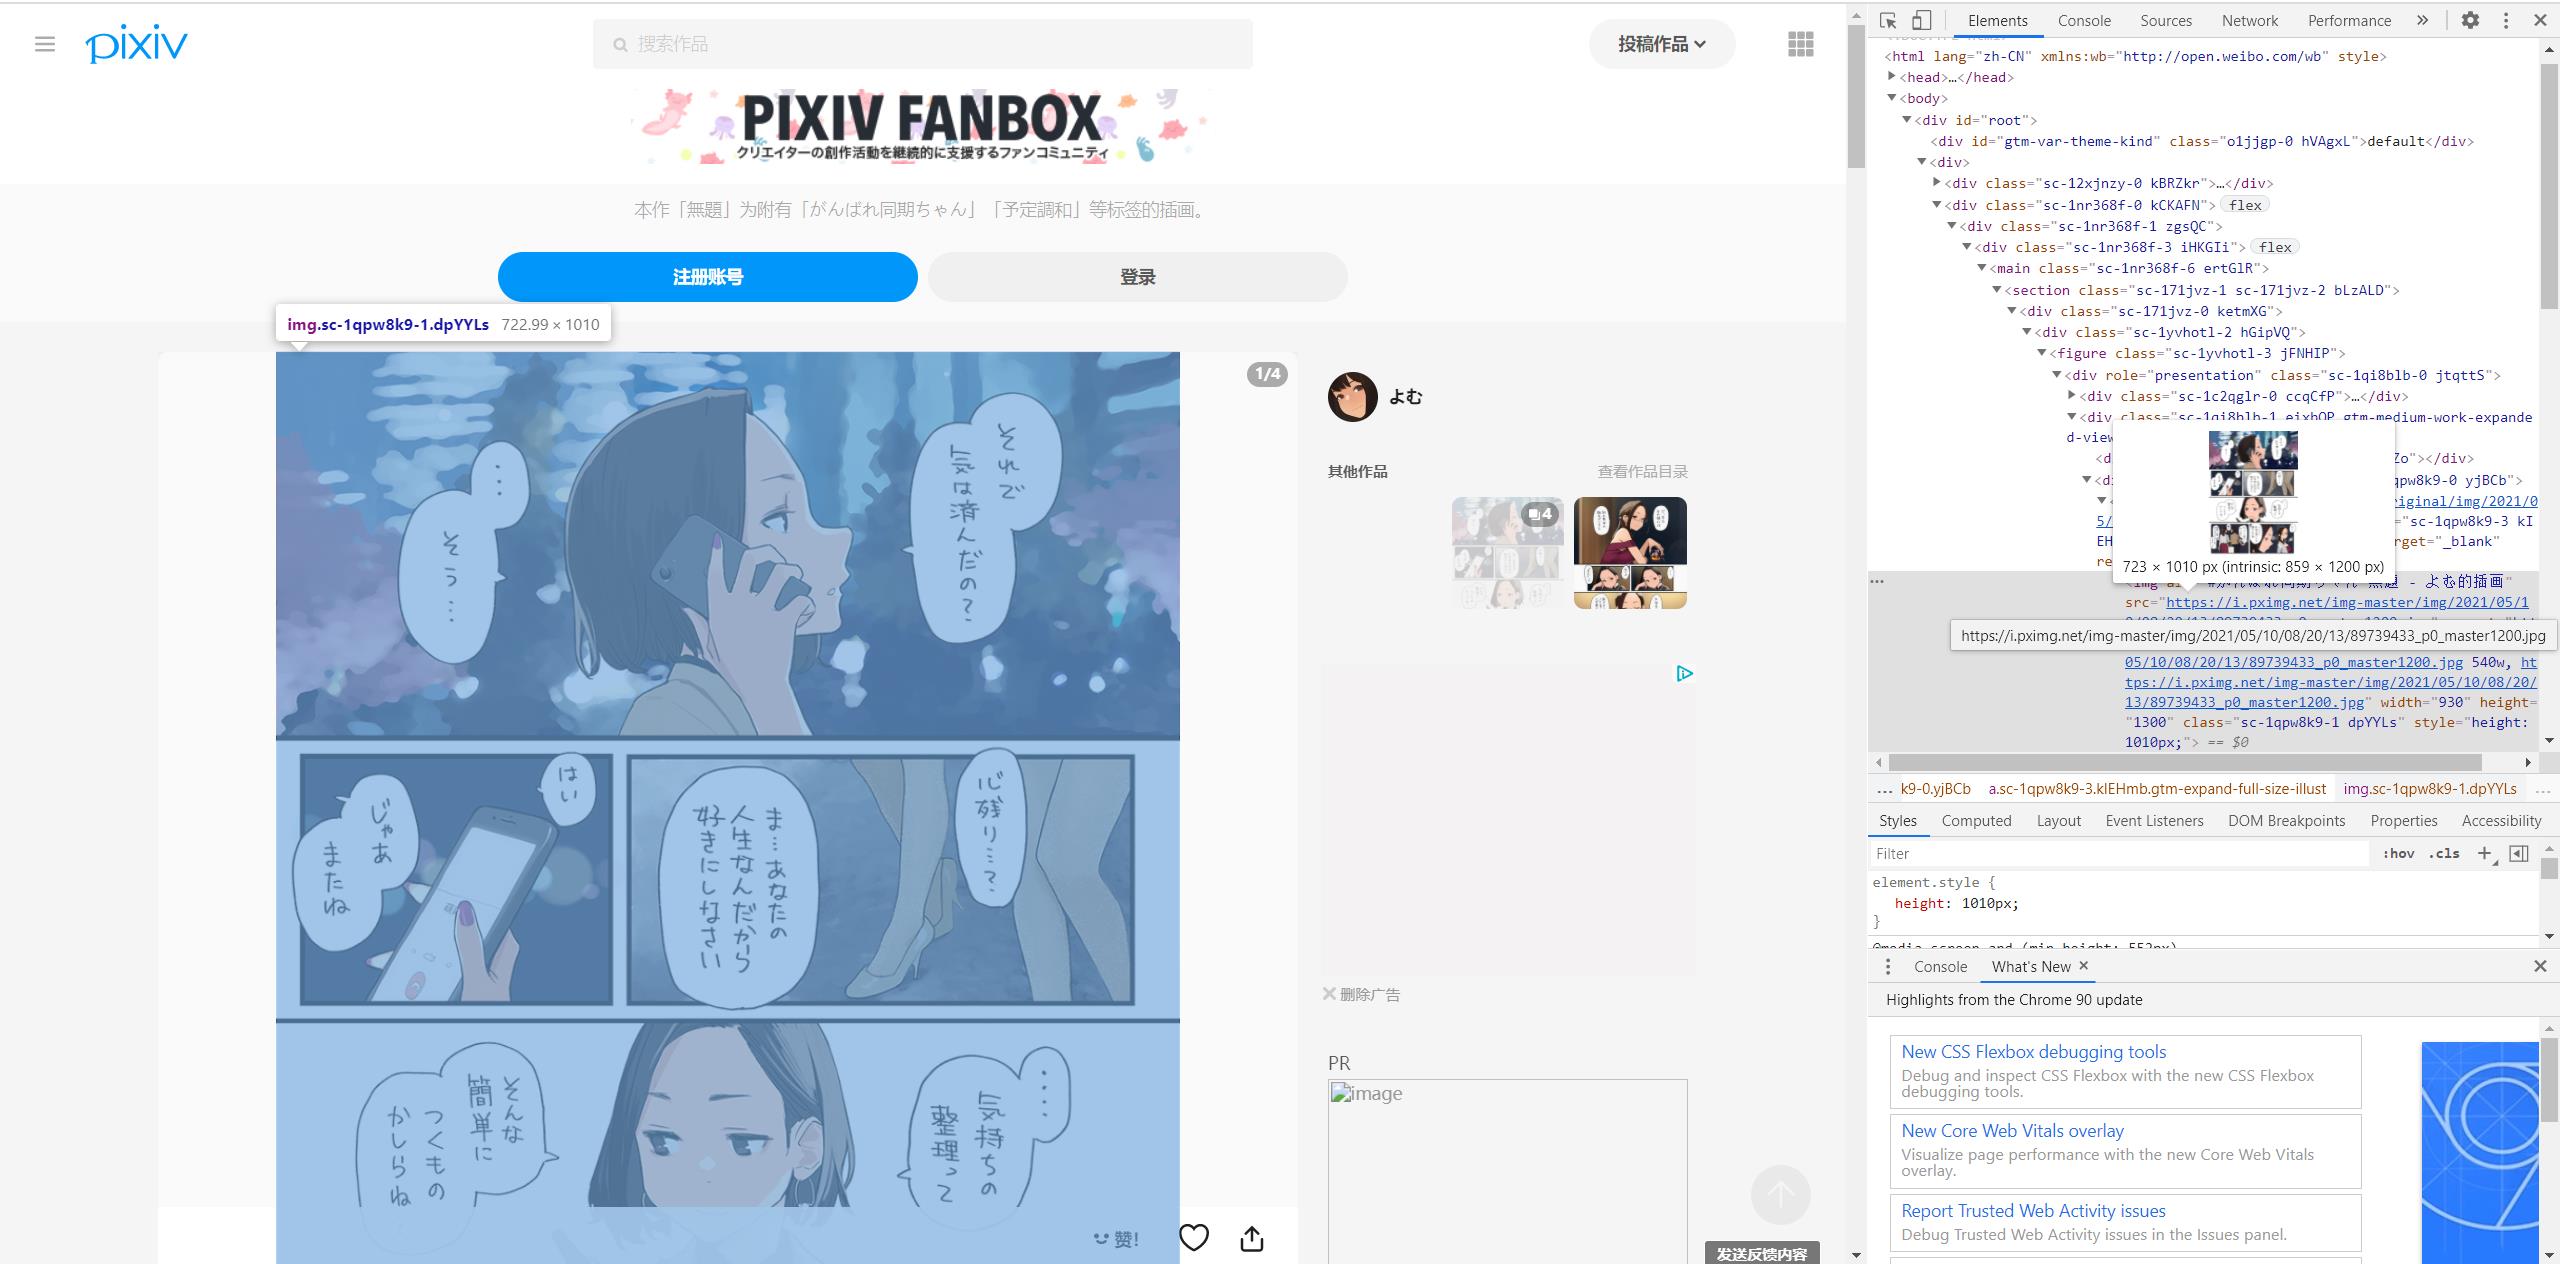Collapse the section sc-171jvz-1 node

click(1996, 289)
